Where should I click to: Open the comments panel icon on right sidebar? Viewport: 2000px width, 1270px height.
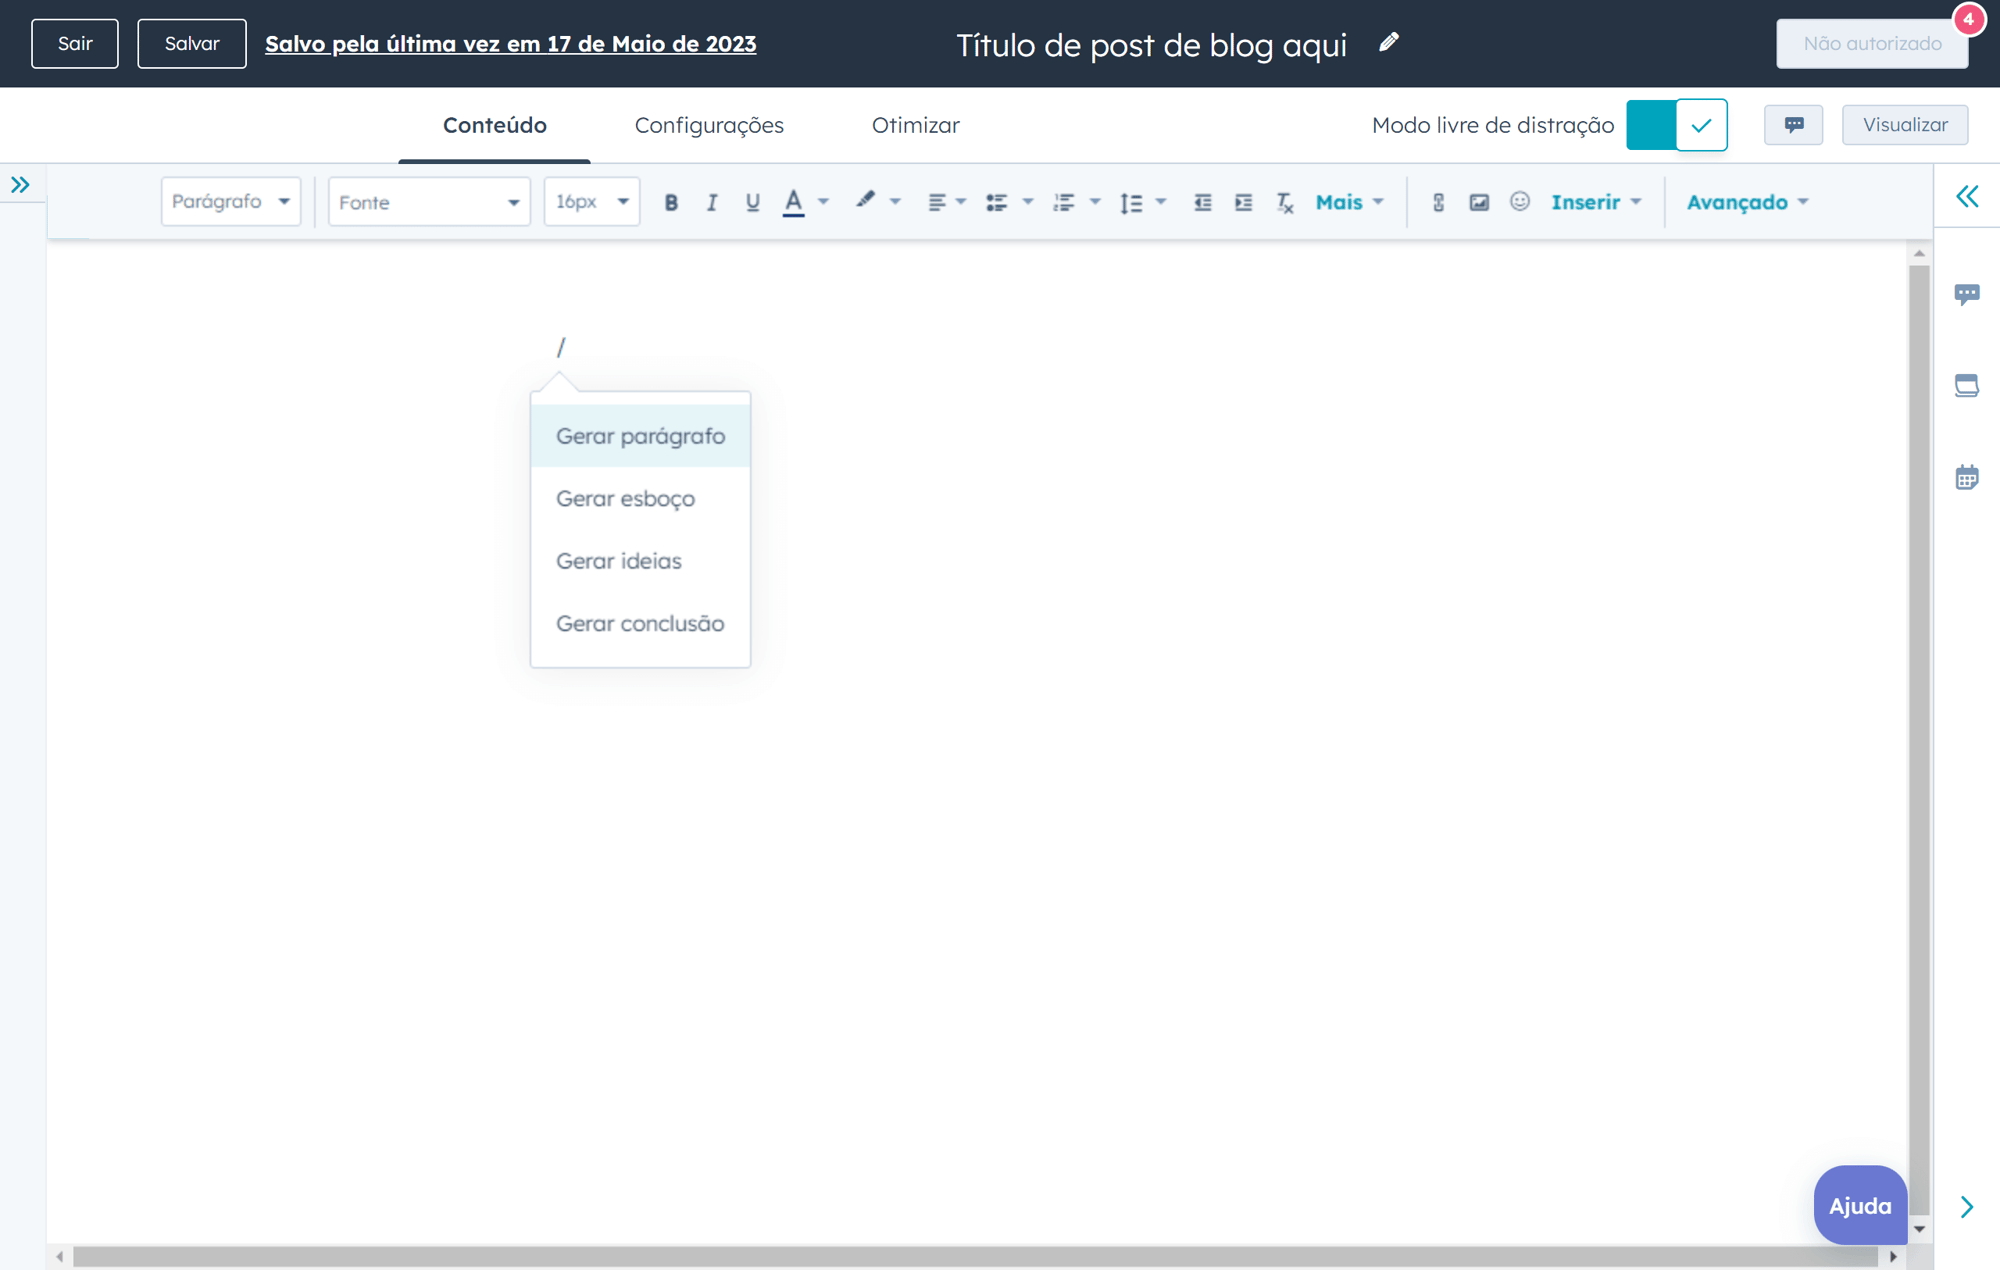1968,293
